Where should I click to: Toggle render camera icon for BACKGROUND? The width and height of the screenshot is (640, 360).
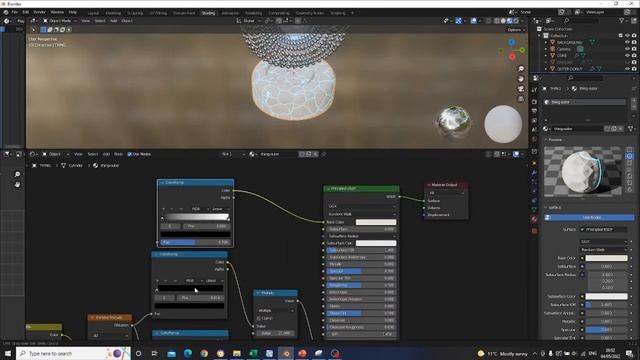tap(634, 42)
